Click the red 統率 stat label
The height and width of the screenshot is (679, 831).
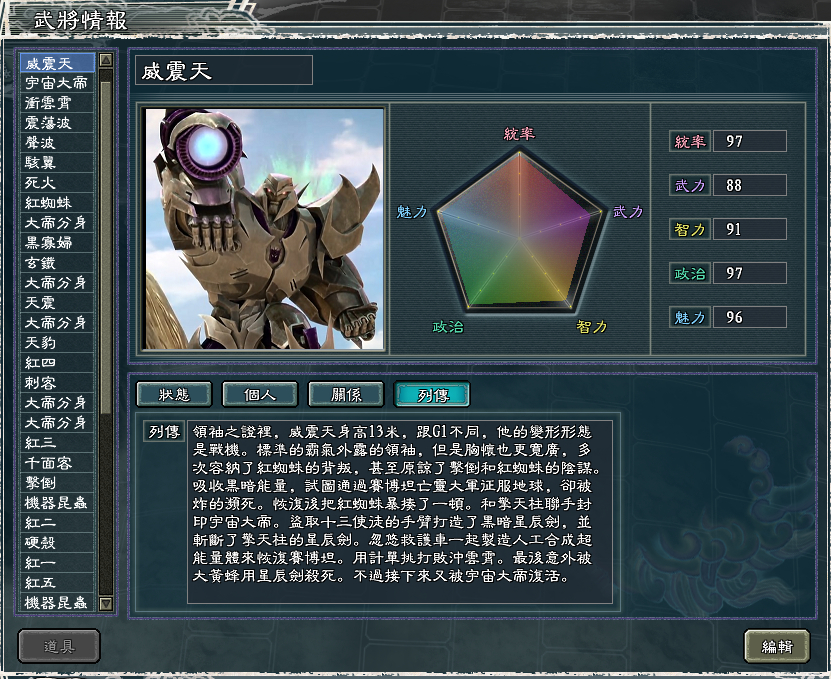coord(689,142)
